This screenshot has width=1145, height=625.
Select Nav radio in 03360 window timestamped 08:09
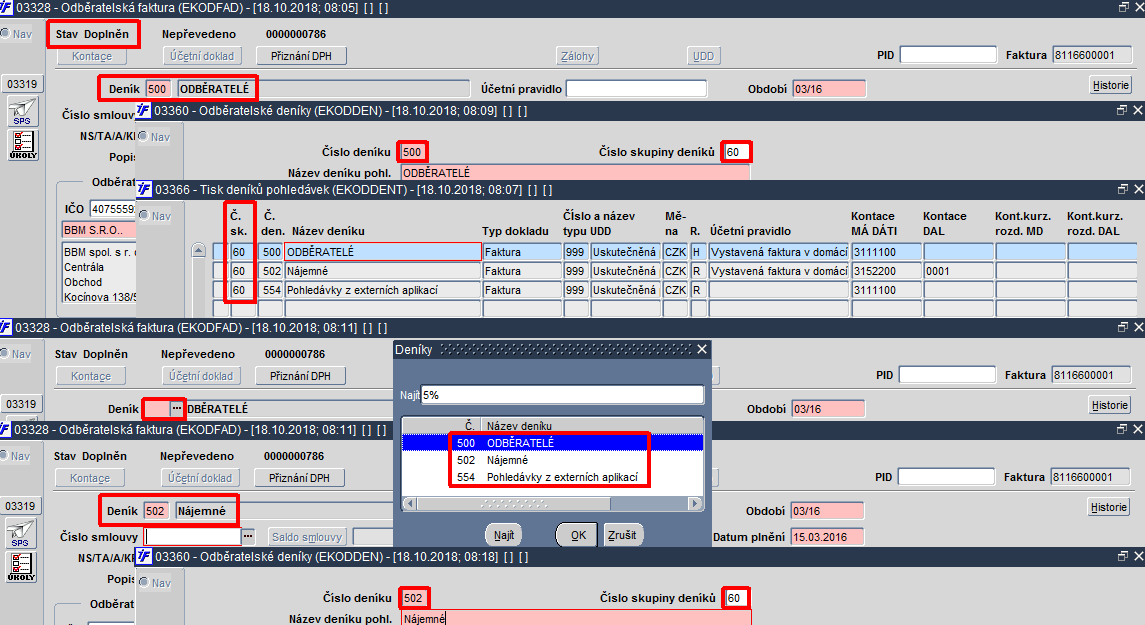coord(143,137)
